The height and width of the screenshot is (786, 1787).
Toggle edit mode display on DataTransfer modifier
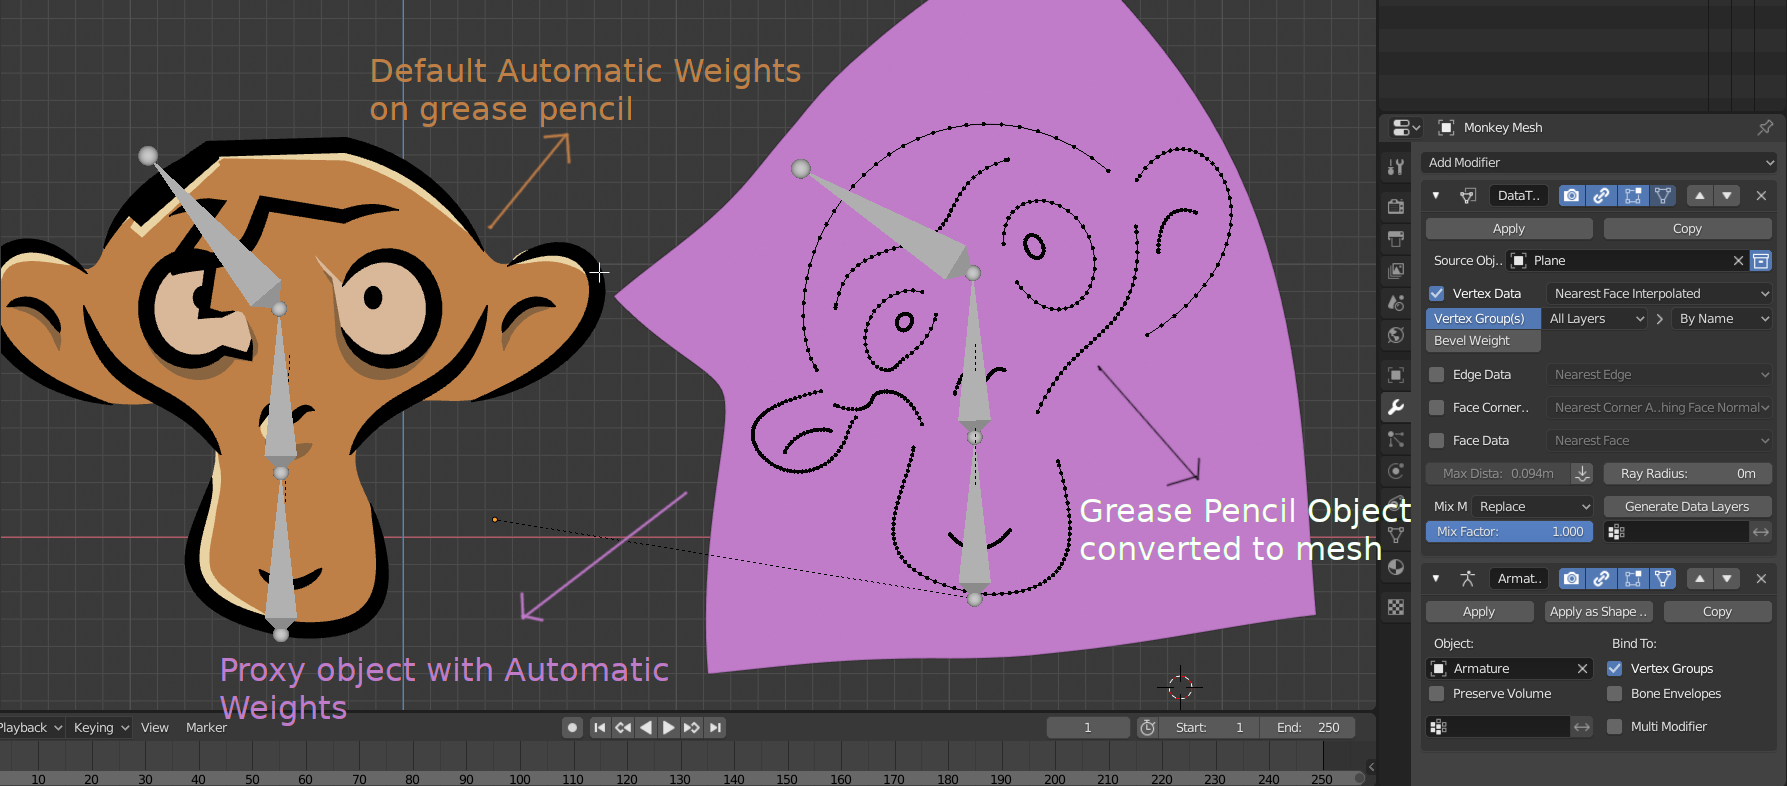(1633, 196)
